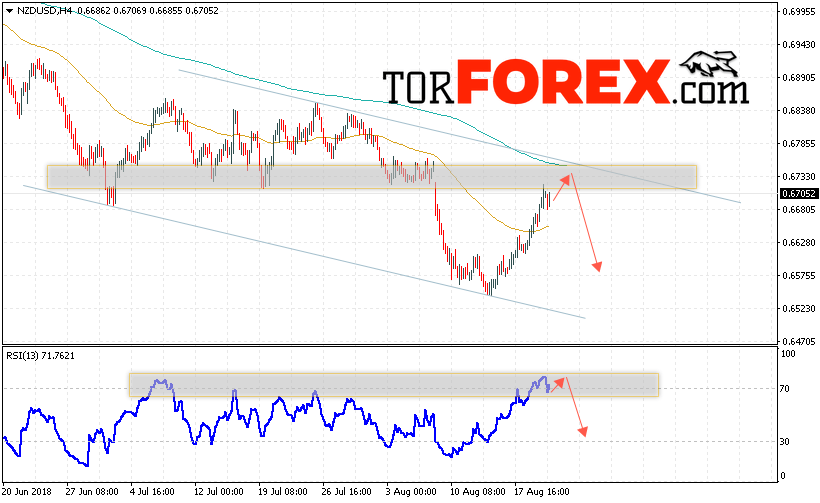Click price axis label 0.65230

point(799,308)
